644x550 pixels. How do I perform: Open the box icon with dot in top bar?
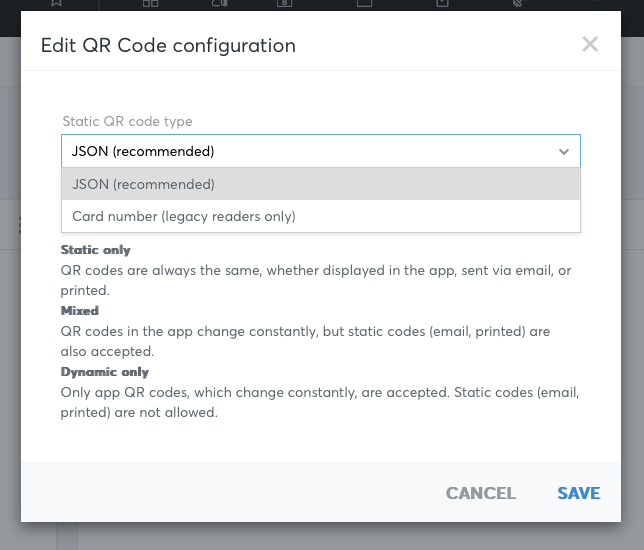point(442,3)
